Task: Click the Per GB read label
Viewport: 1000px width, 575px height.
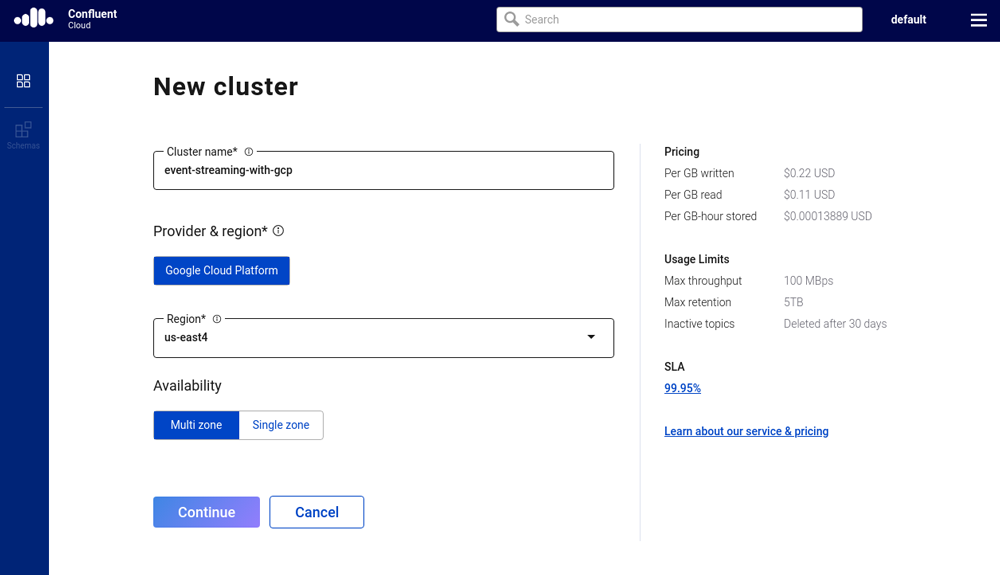Action: [x=693, y=195]
